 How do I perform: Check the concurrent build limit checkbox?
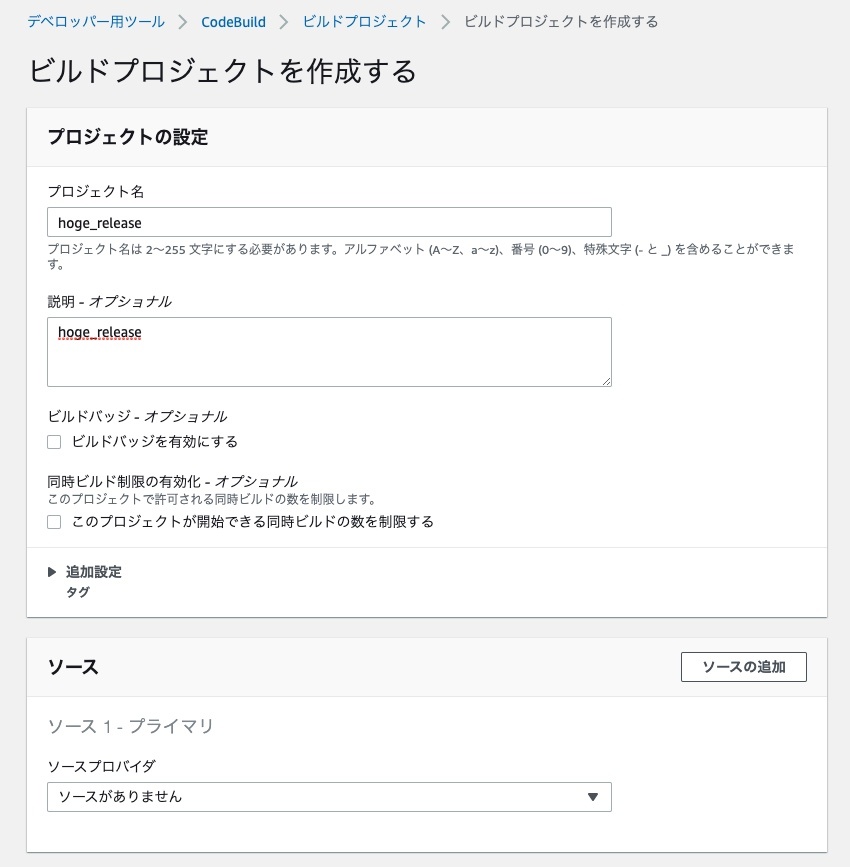pos(54,522)
